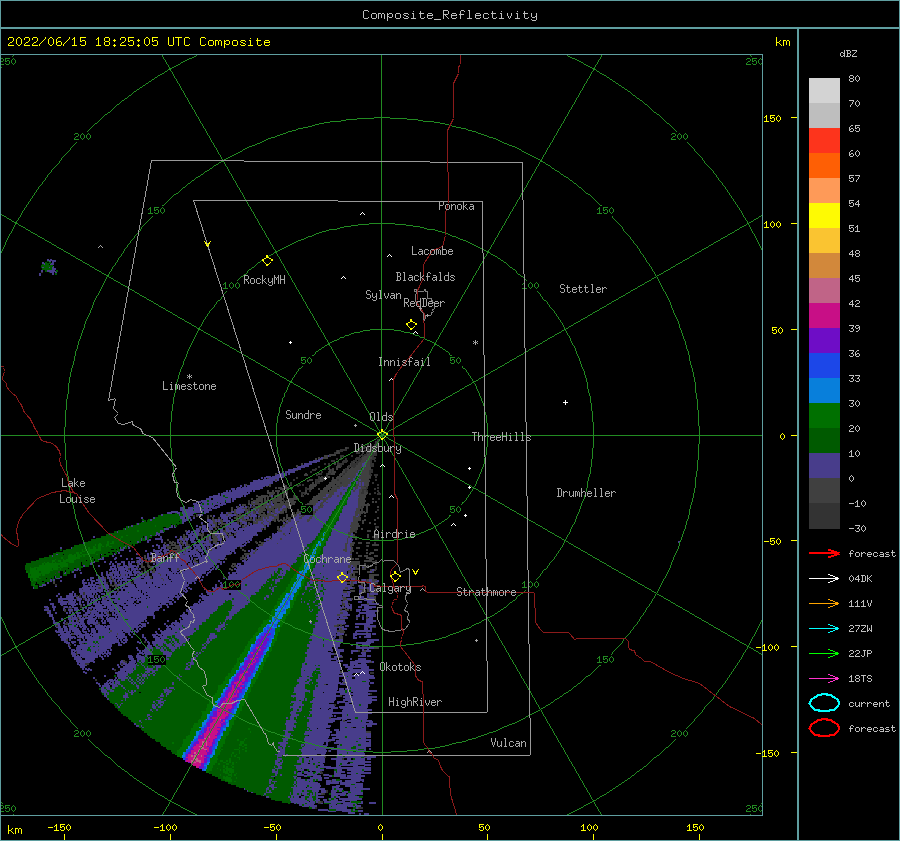
Task: Click the Drumheller label
Action: [x=586, y=493]
